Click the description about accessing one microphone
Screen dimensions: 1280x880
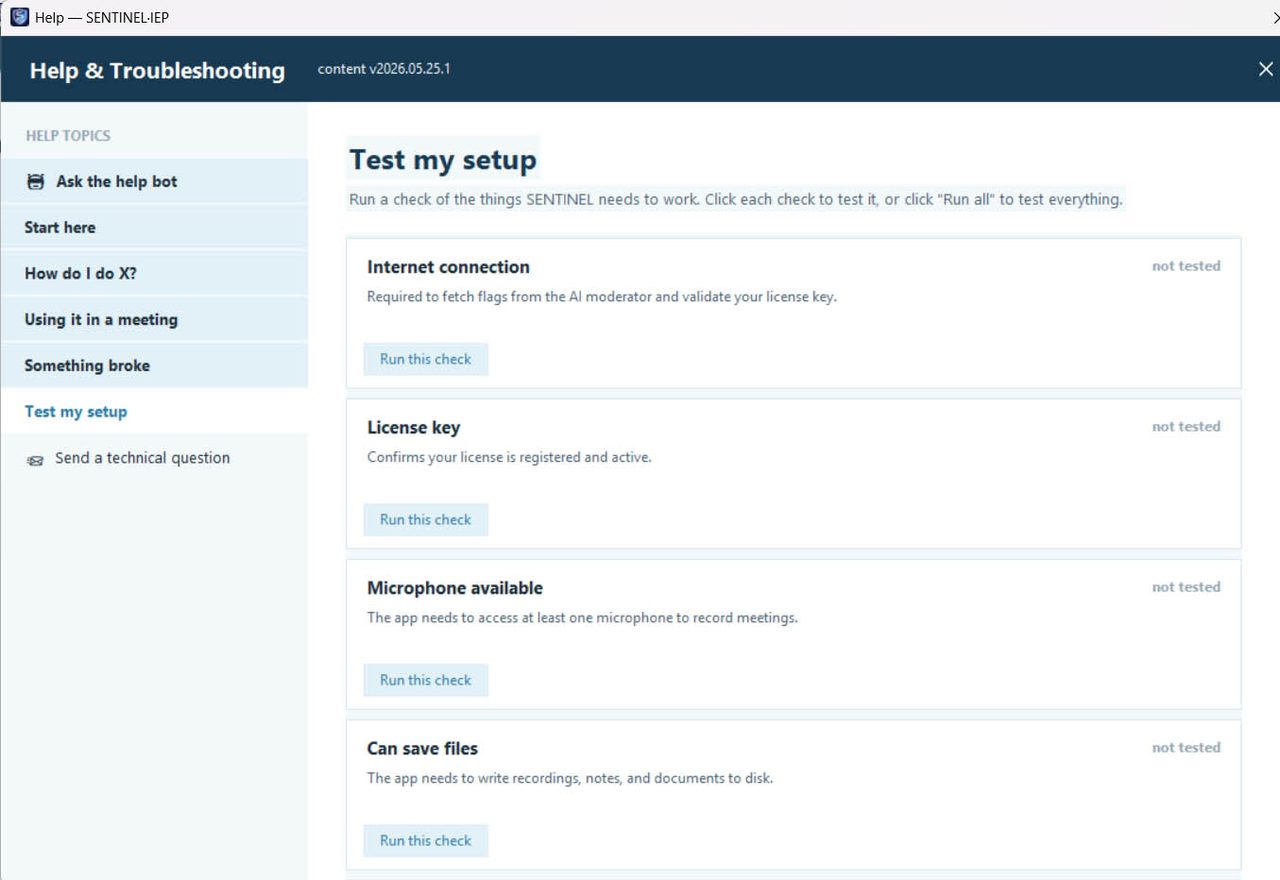click(582, 618)
